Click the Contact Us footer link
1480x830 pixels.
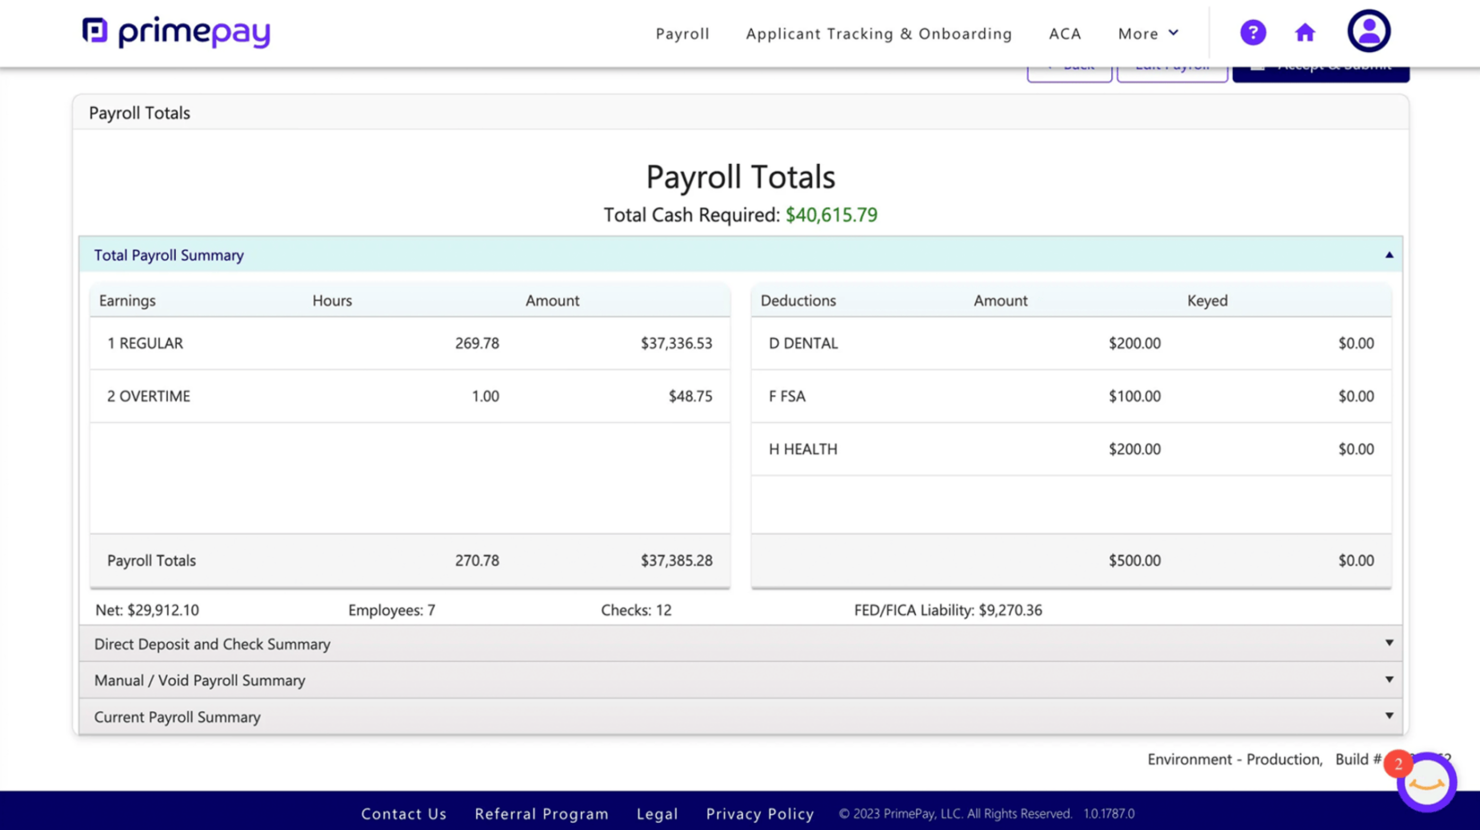[x=404, y=814]
